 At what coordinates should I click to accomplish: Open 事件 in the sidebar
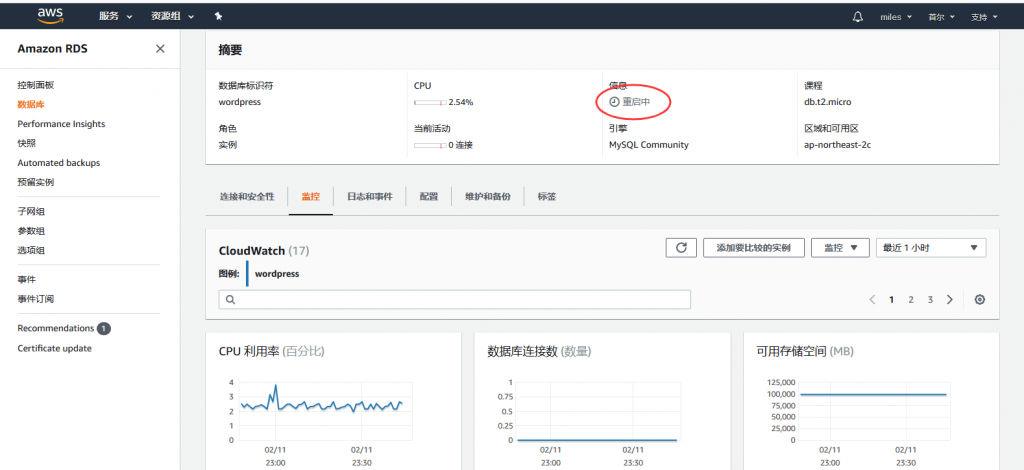coord(27,279)
